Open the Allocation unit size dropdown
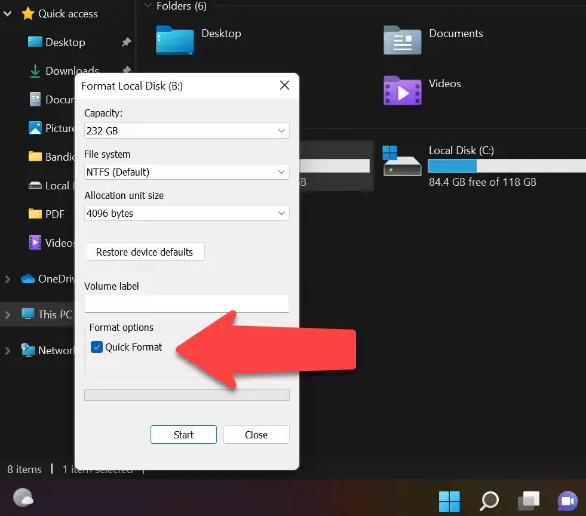This screenshot has height=516, width=586. pos(186,213)
